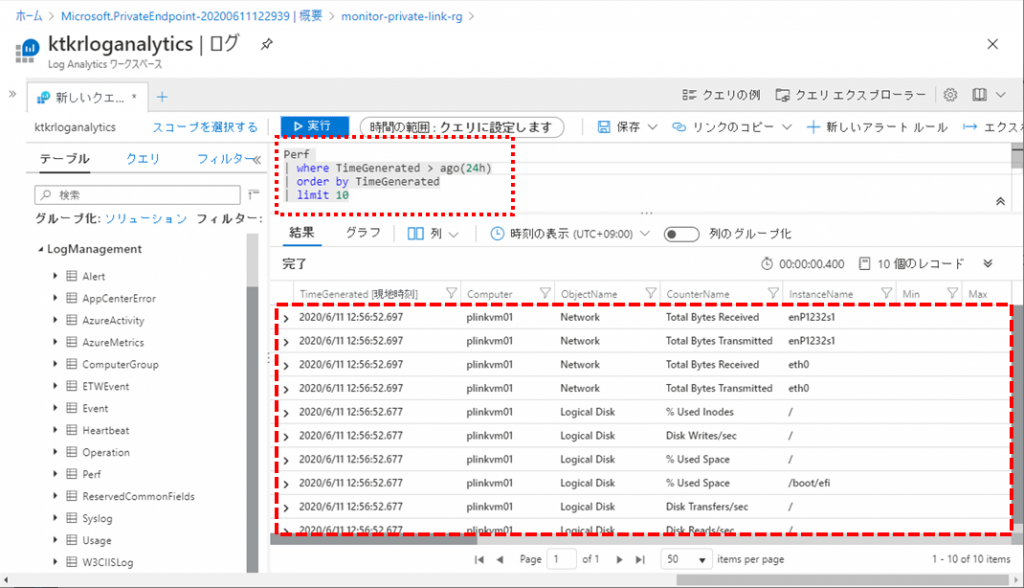Click the Export (エクスポート) button
The image size is (1024, 588).
coord(991,127)
